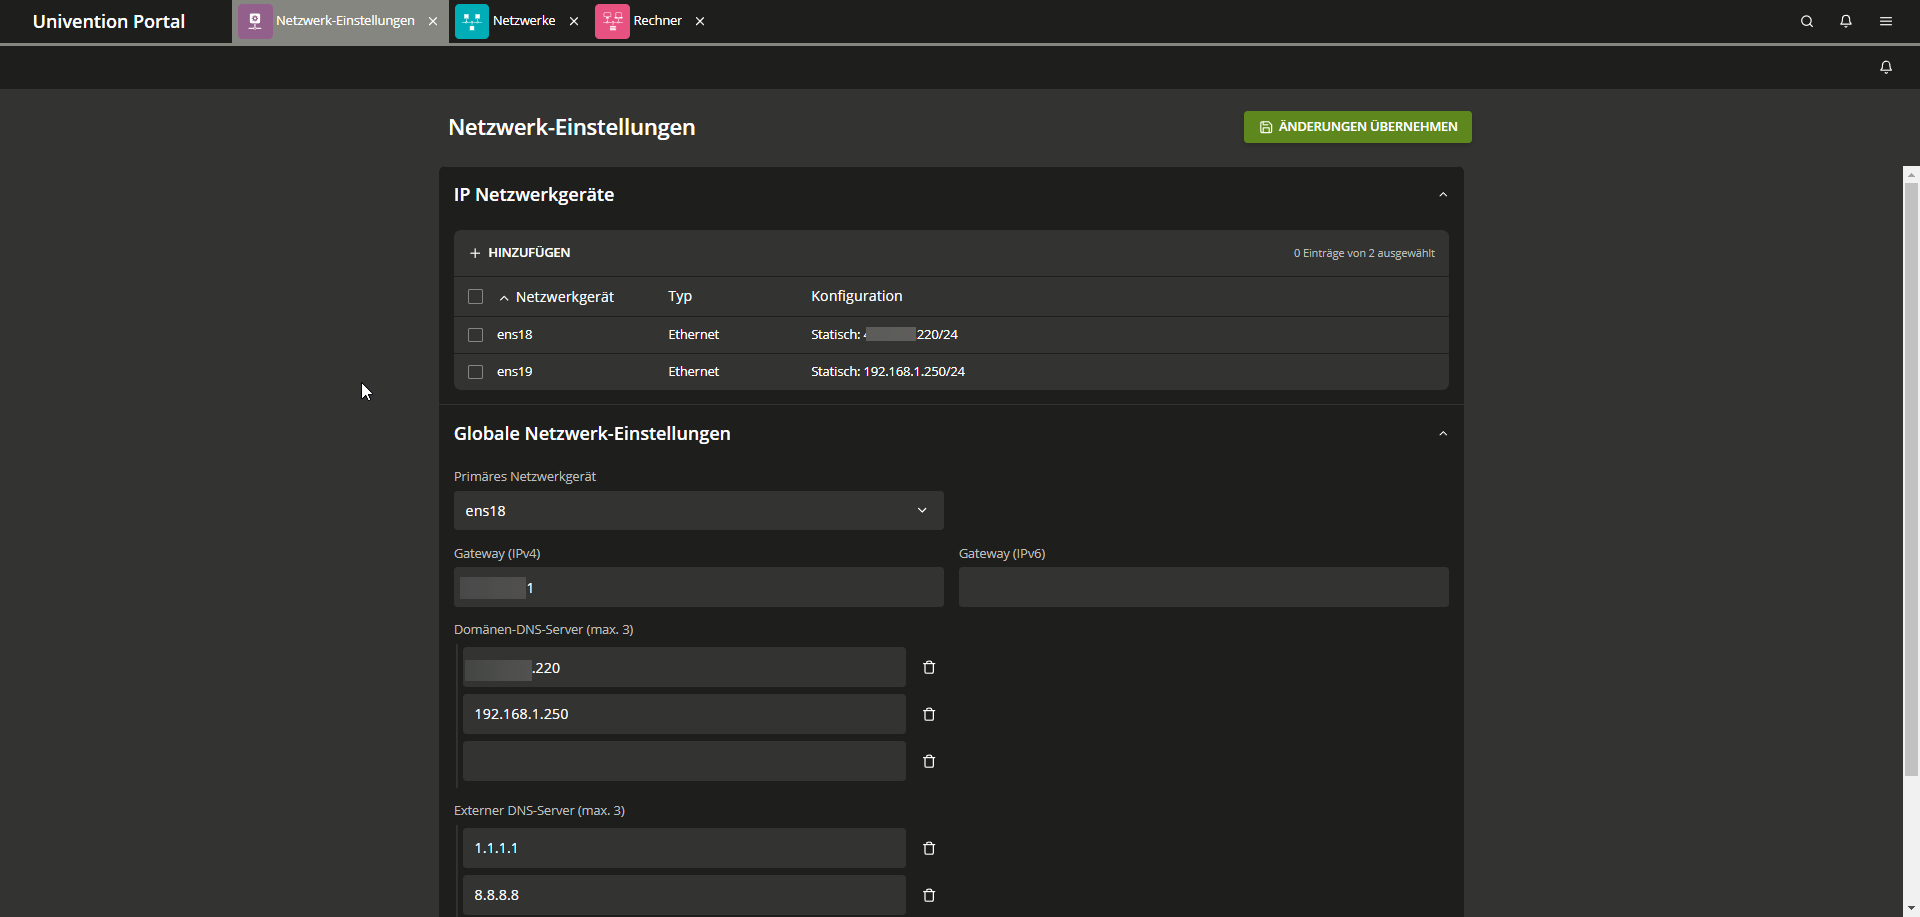Delete DNS server entry 192.168.1.250
Image resolution: width=1920 pixels, height=917 pixels.
coord(929,714)
